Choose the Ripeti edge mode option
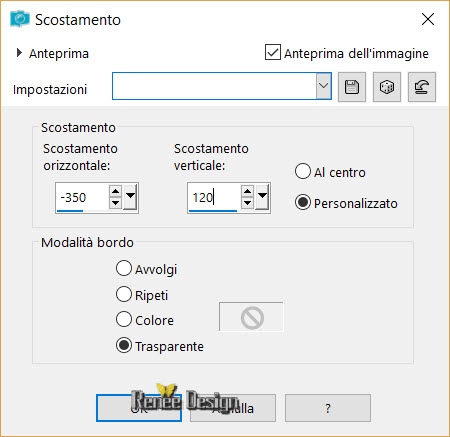 pos(124,294)
